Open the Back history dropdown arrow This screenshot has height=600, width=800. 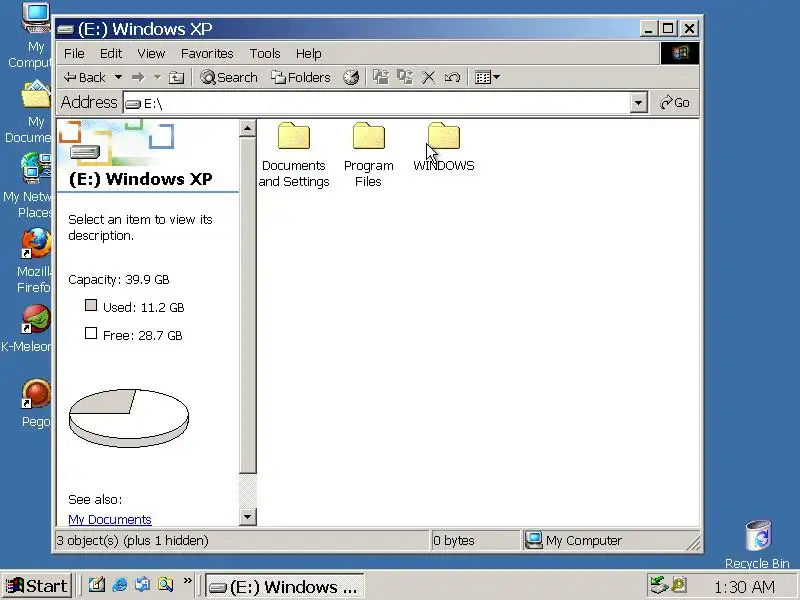[118, 78]
